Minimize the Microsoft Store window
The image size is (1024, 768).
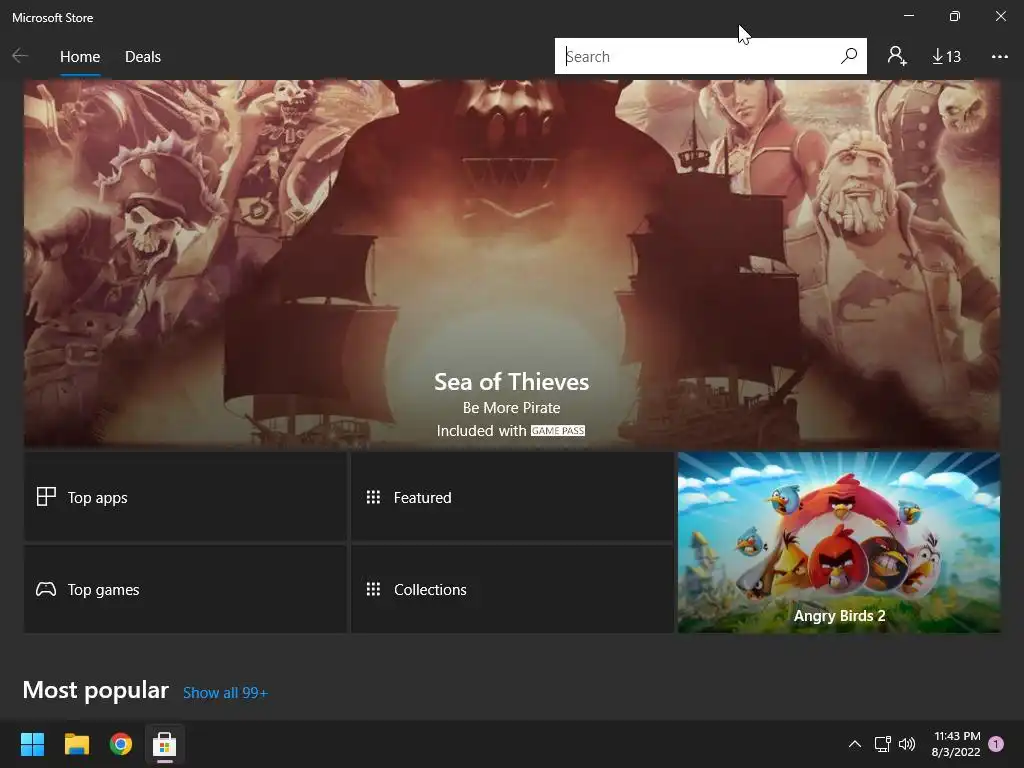coord(909,16)
